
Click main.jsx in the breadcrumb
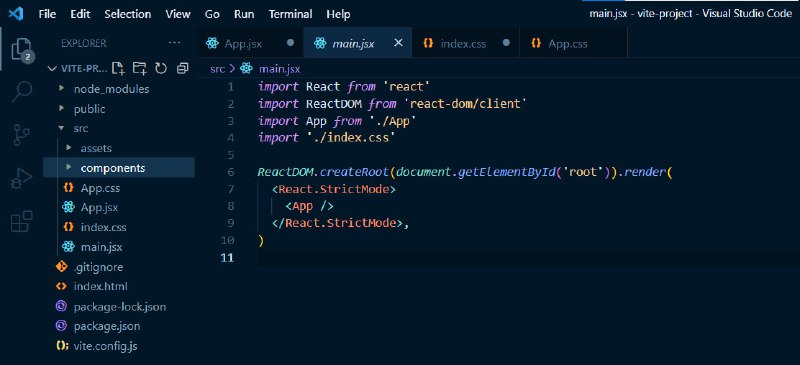click(x=280, y=68)
